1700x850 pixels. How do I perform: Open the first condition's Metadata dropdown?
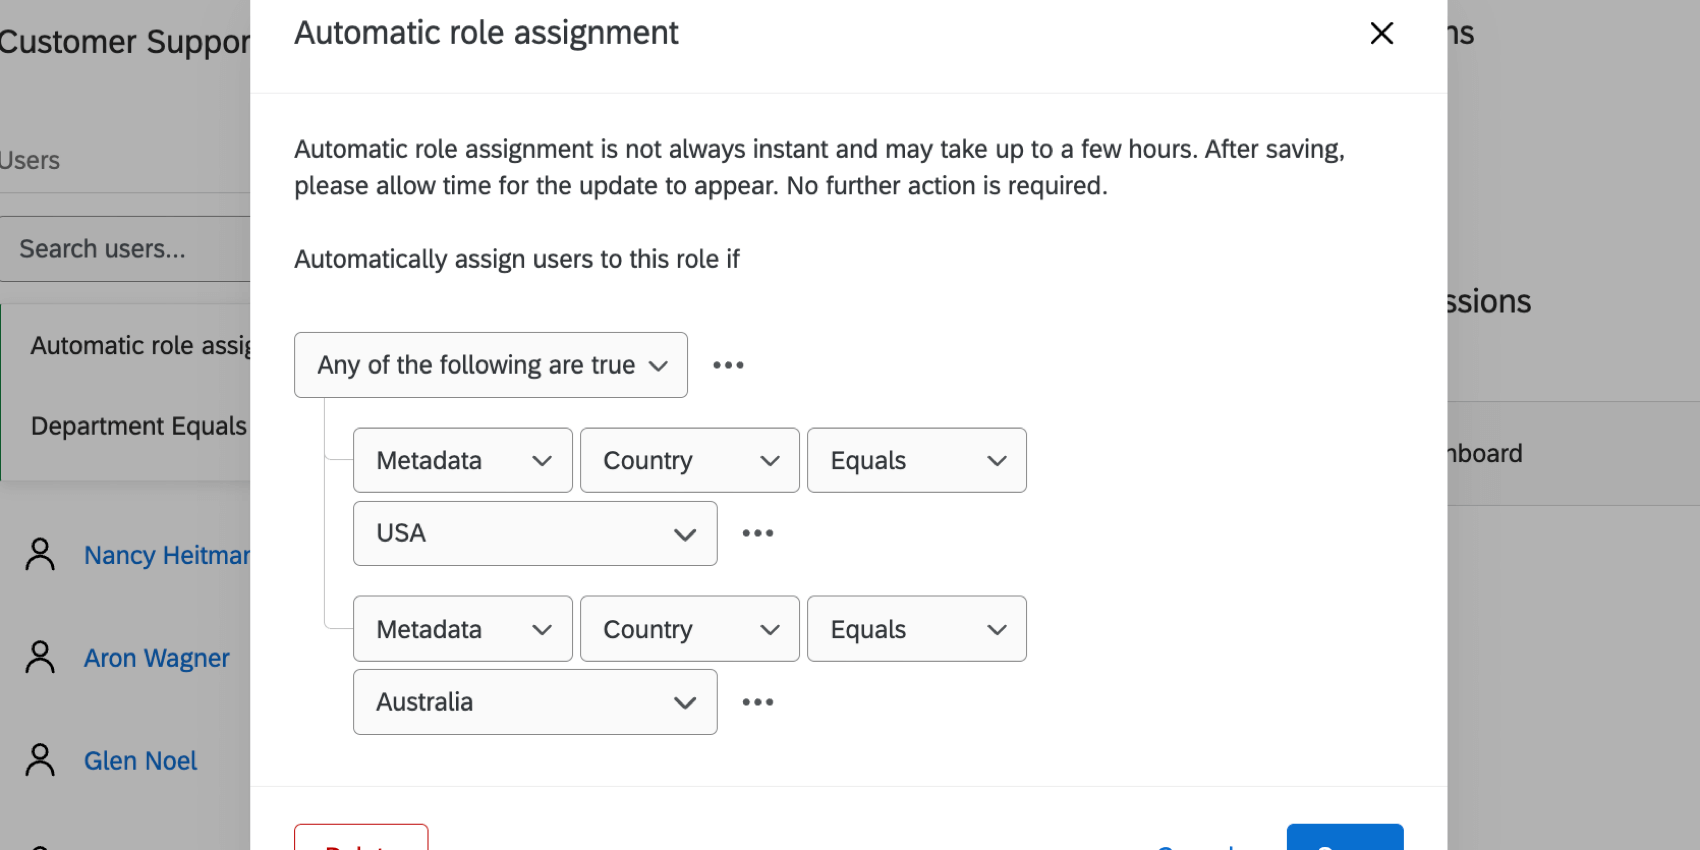tap(462, 460)
